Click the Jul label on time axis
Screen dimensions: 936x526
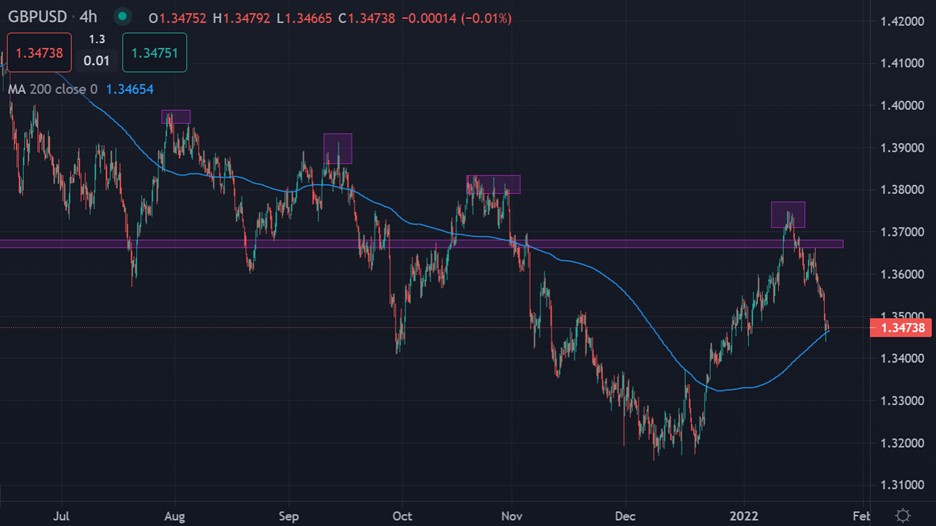click(61, 516)
